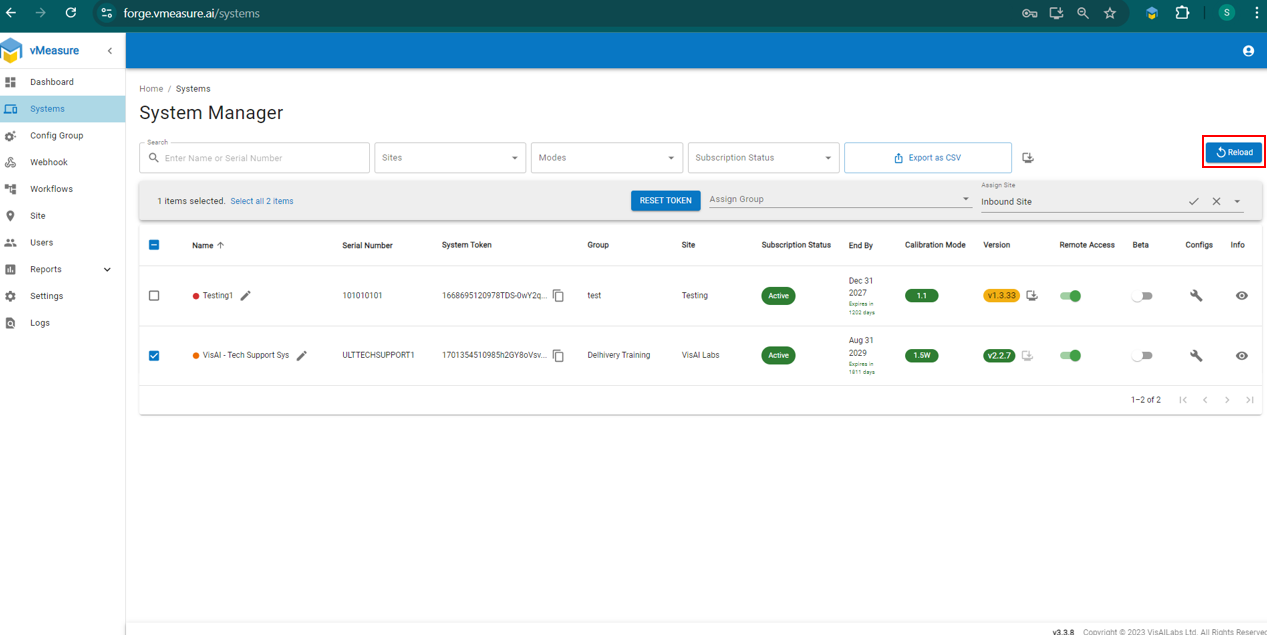
Task: Open the Sites filter dropdown
Action: click(450, 158)
